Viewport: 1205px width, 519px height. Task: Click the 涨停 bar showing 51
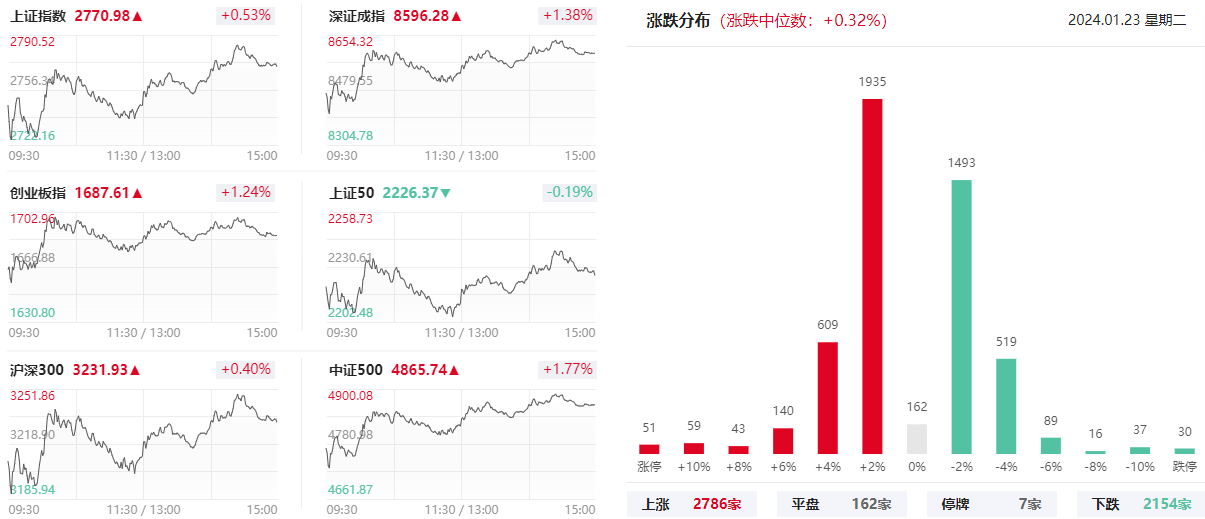coord(649,449)
